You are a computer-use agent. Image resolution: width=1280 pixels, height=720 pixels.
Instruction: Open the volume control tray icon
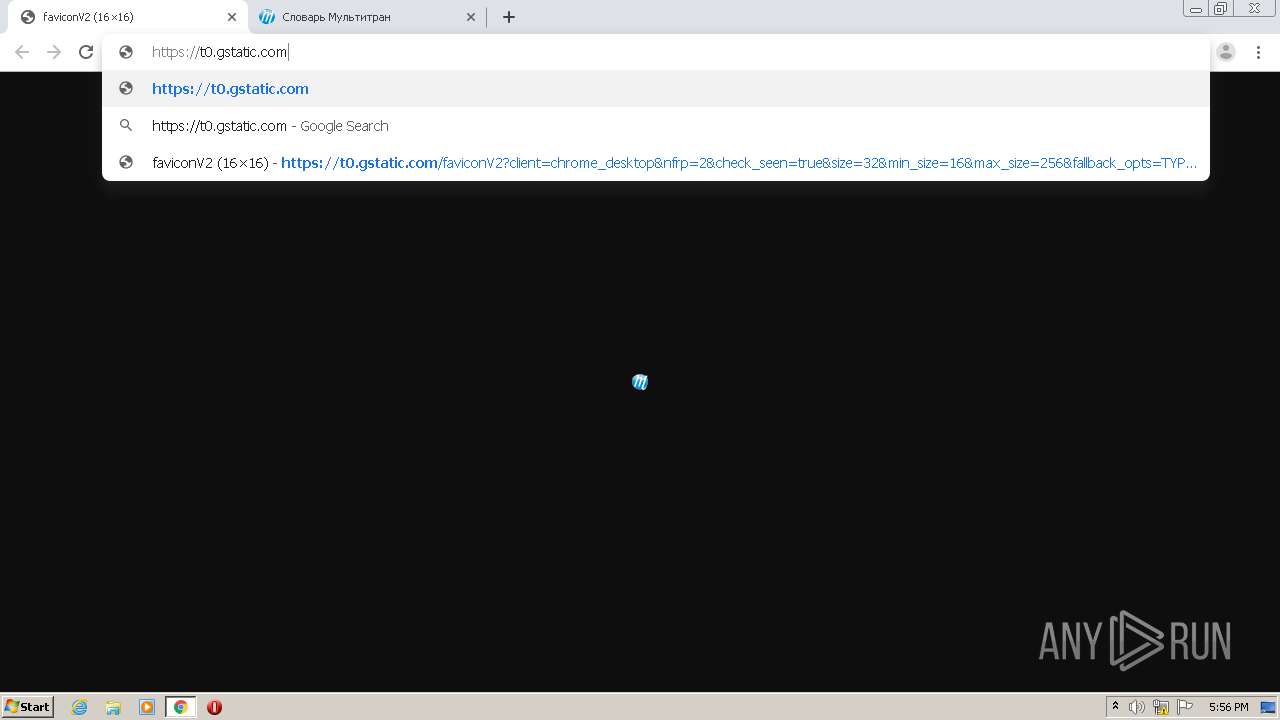point(1137,707)
